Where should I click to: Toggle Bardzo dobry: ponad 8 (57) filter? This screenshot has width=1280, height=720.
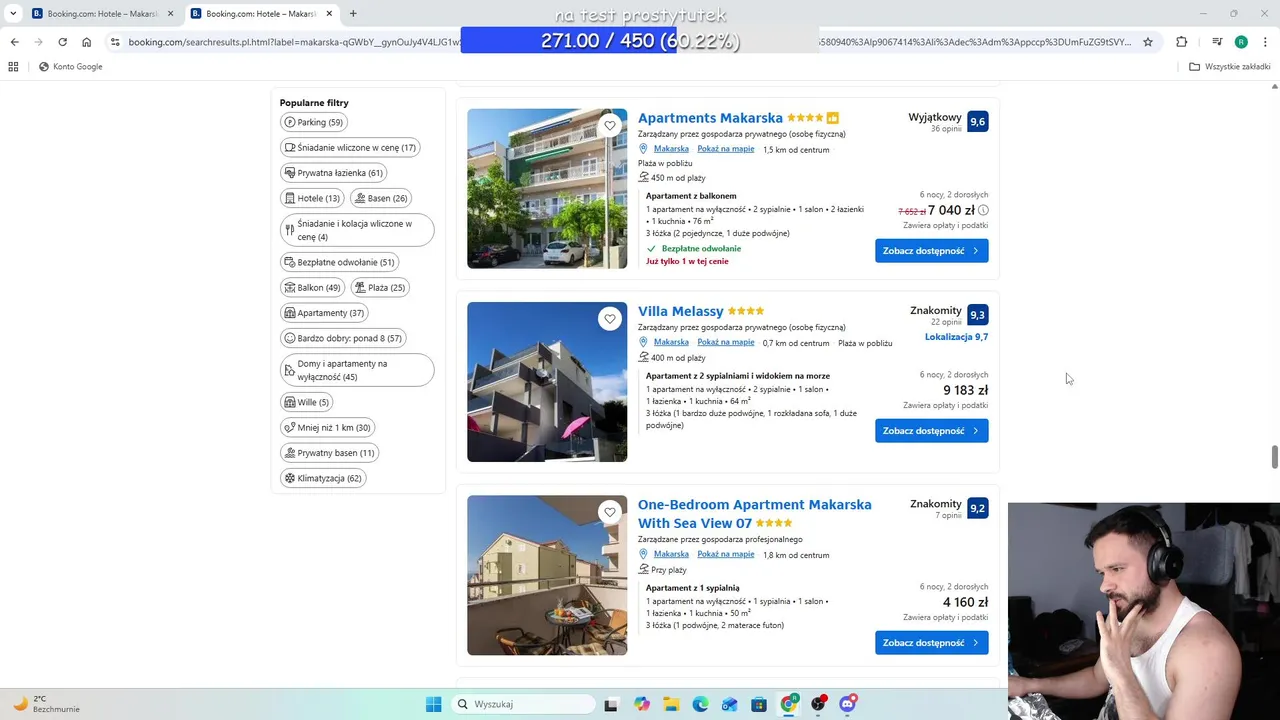342,338
